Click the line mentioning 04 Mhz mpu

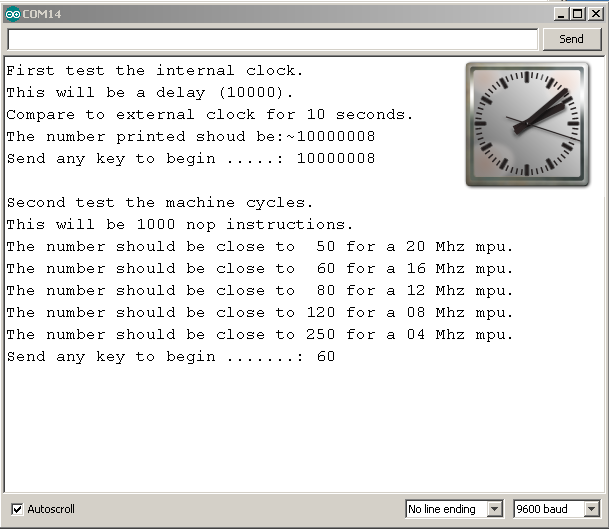260,335
